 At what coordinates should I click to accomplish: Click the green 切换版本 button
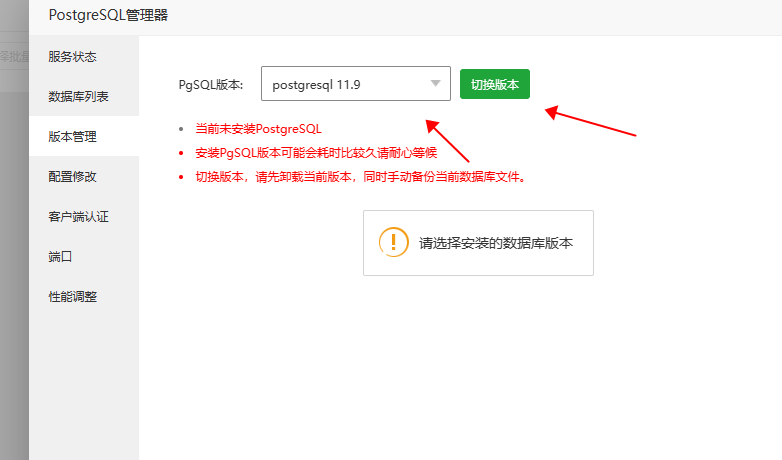point(495,84)
